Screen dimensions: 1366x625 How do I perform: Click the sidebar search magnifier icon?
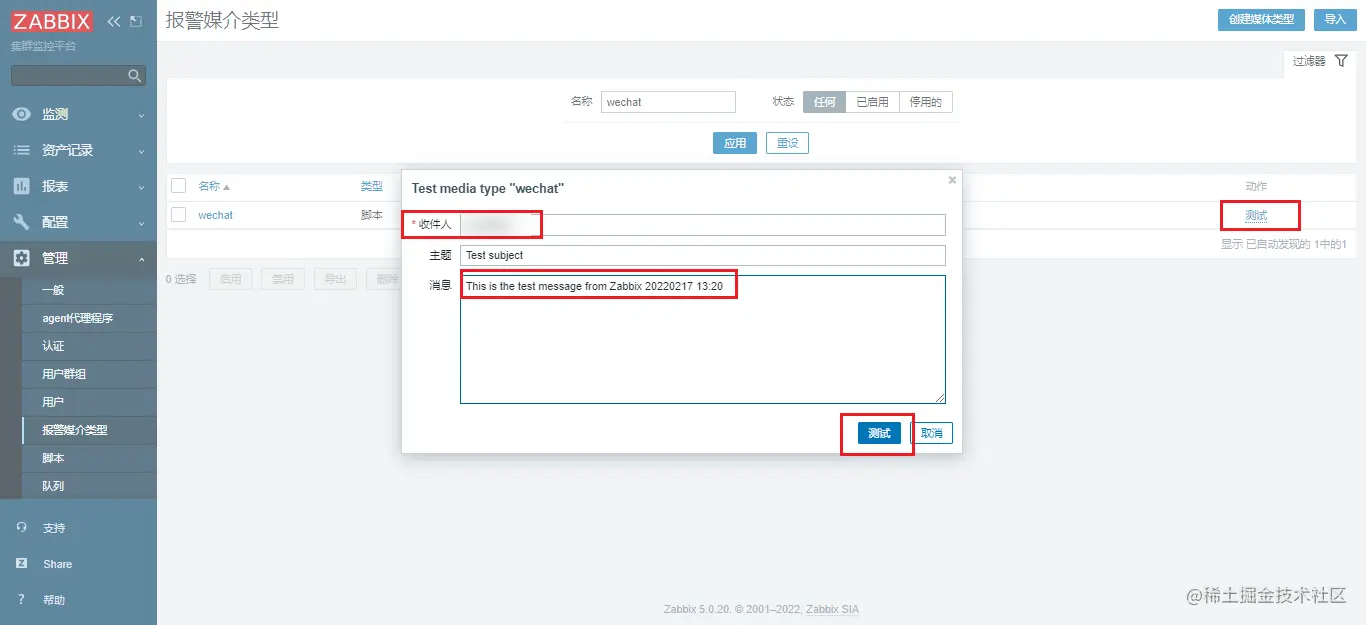tap(135, 75)
